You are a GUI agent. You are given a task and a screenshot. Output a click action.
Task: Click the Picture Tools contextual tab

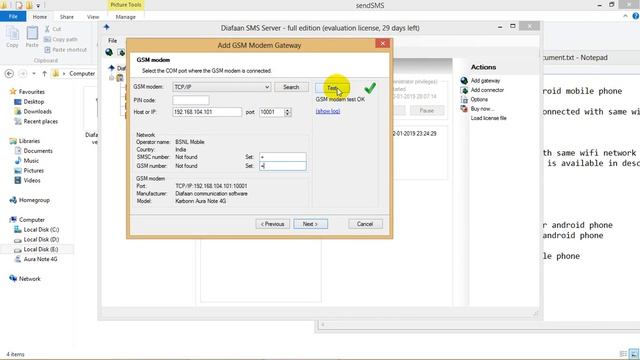tap(126, 5)
